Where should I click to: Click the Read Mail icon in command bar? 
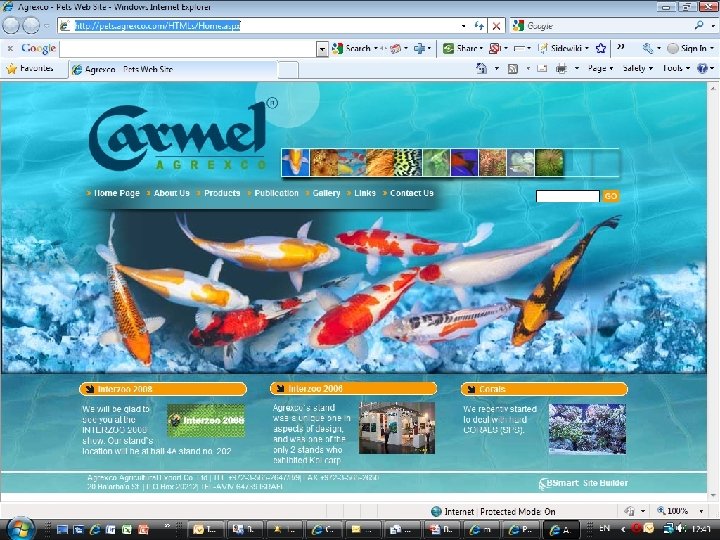542,69
